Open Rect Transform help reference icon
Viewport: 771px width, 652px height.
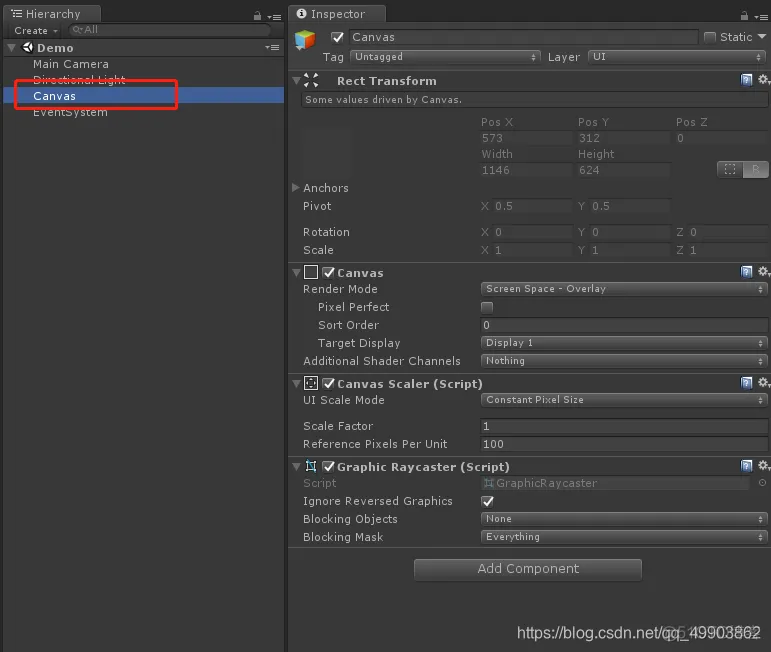(x=746, y=80)
